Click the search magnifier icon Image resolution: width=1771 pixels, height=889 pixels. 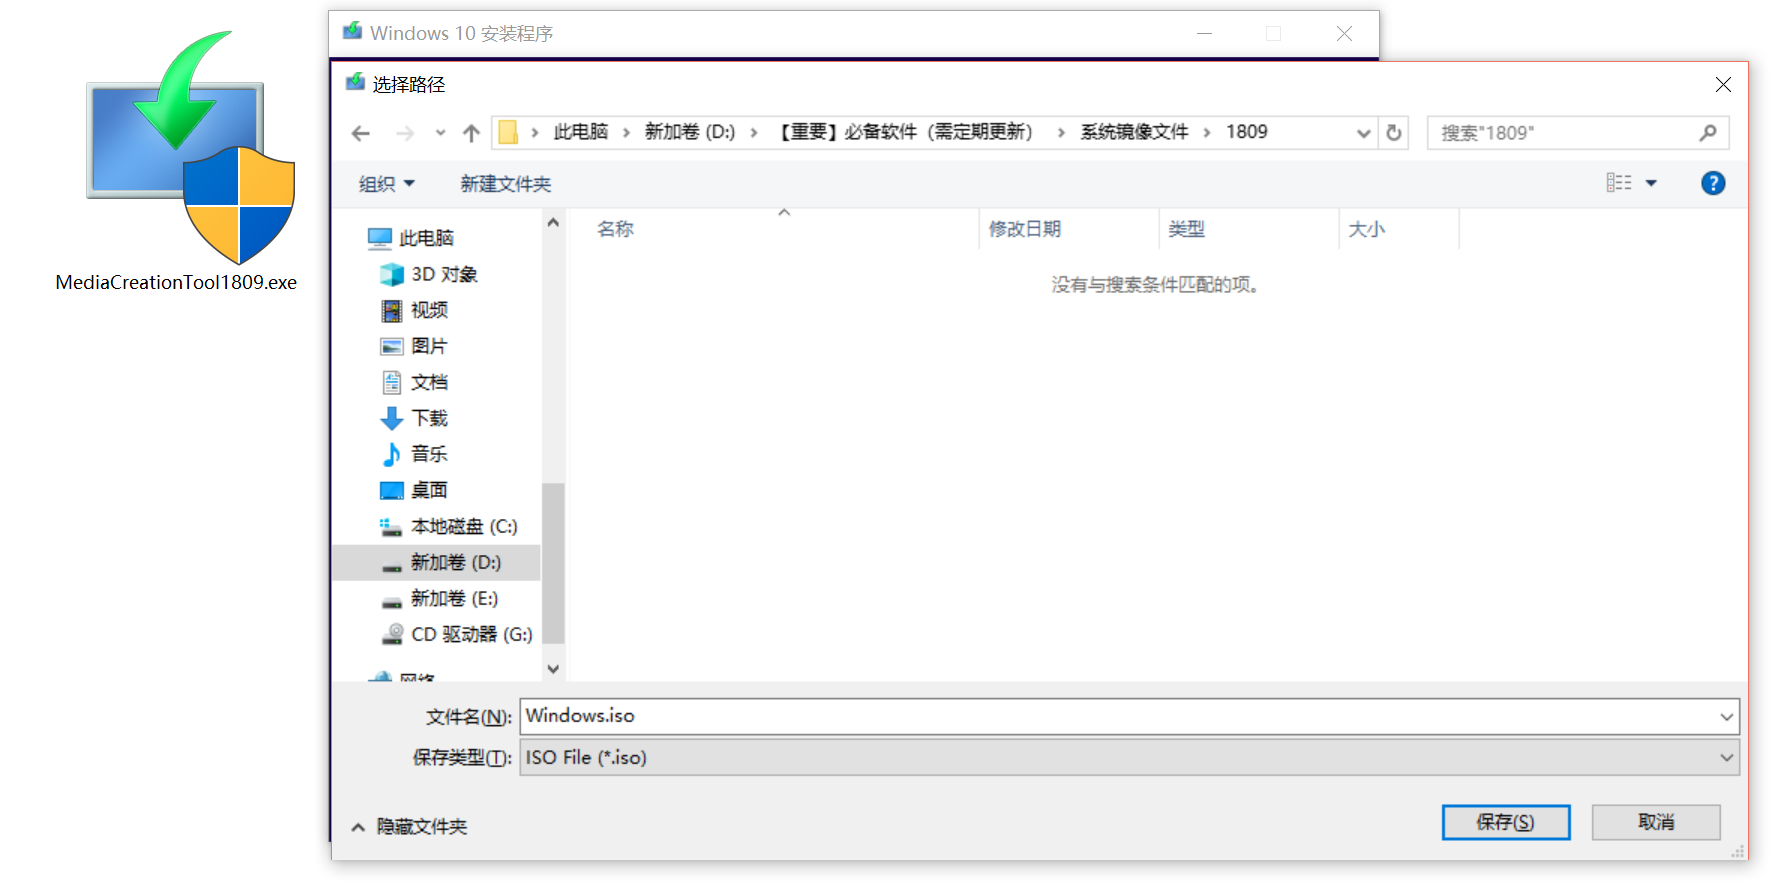1708,132
